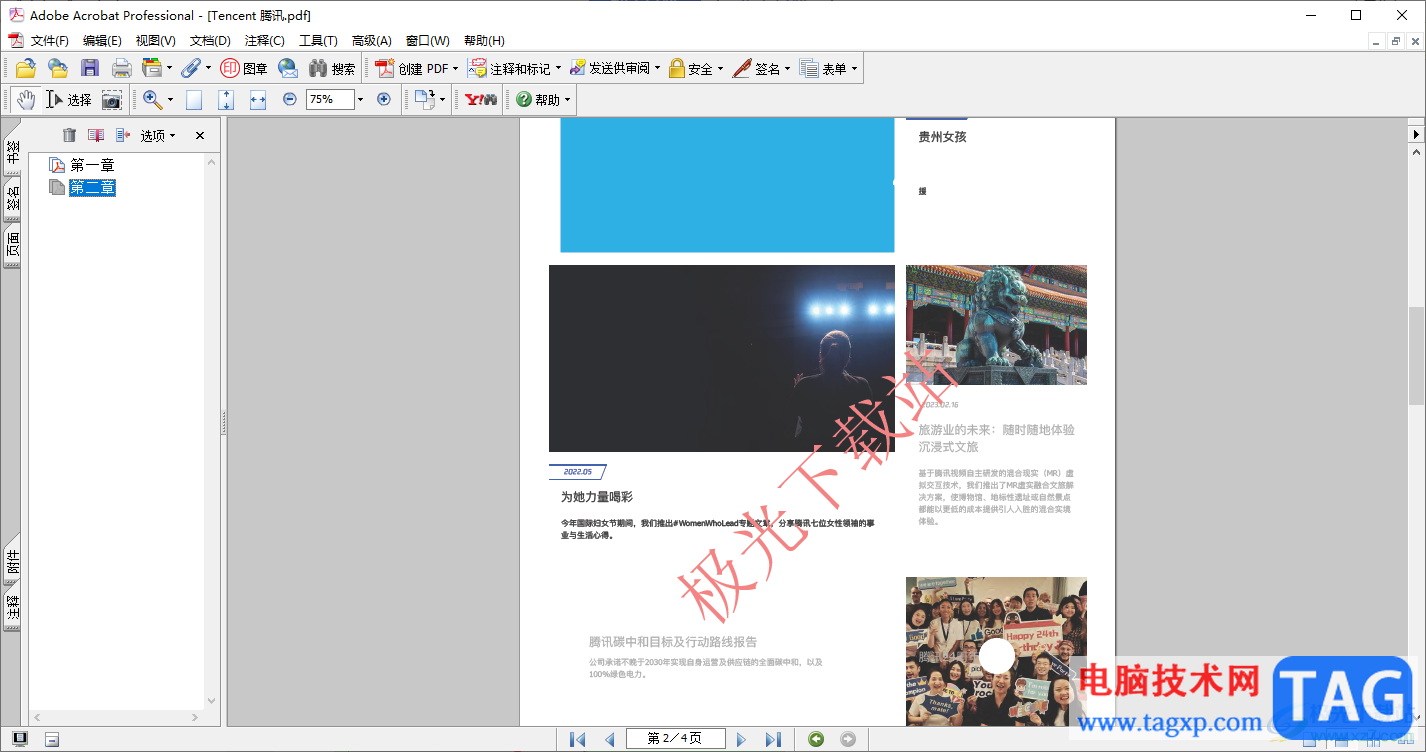This screenshot has height=752, width=1426.
Task: Open the 帮助 toolbar dropdown
Action: pyautogui.click(x=567, y=99)
